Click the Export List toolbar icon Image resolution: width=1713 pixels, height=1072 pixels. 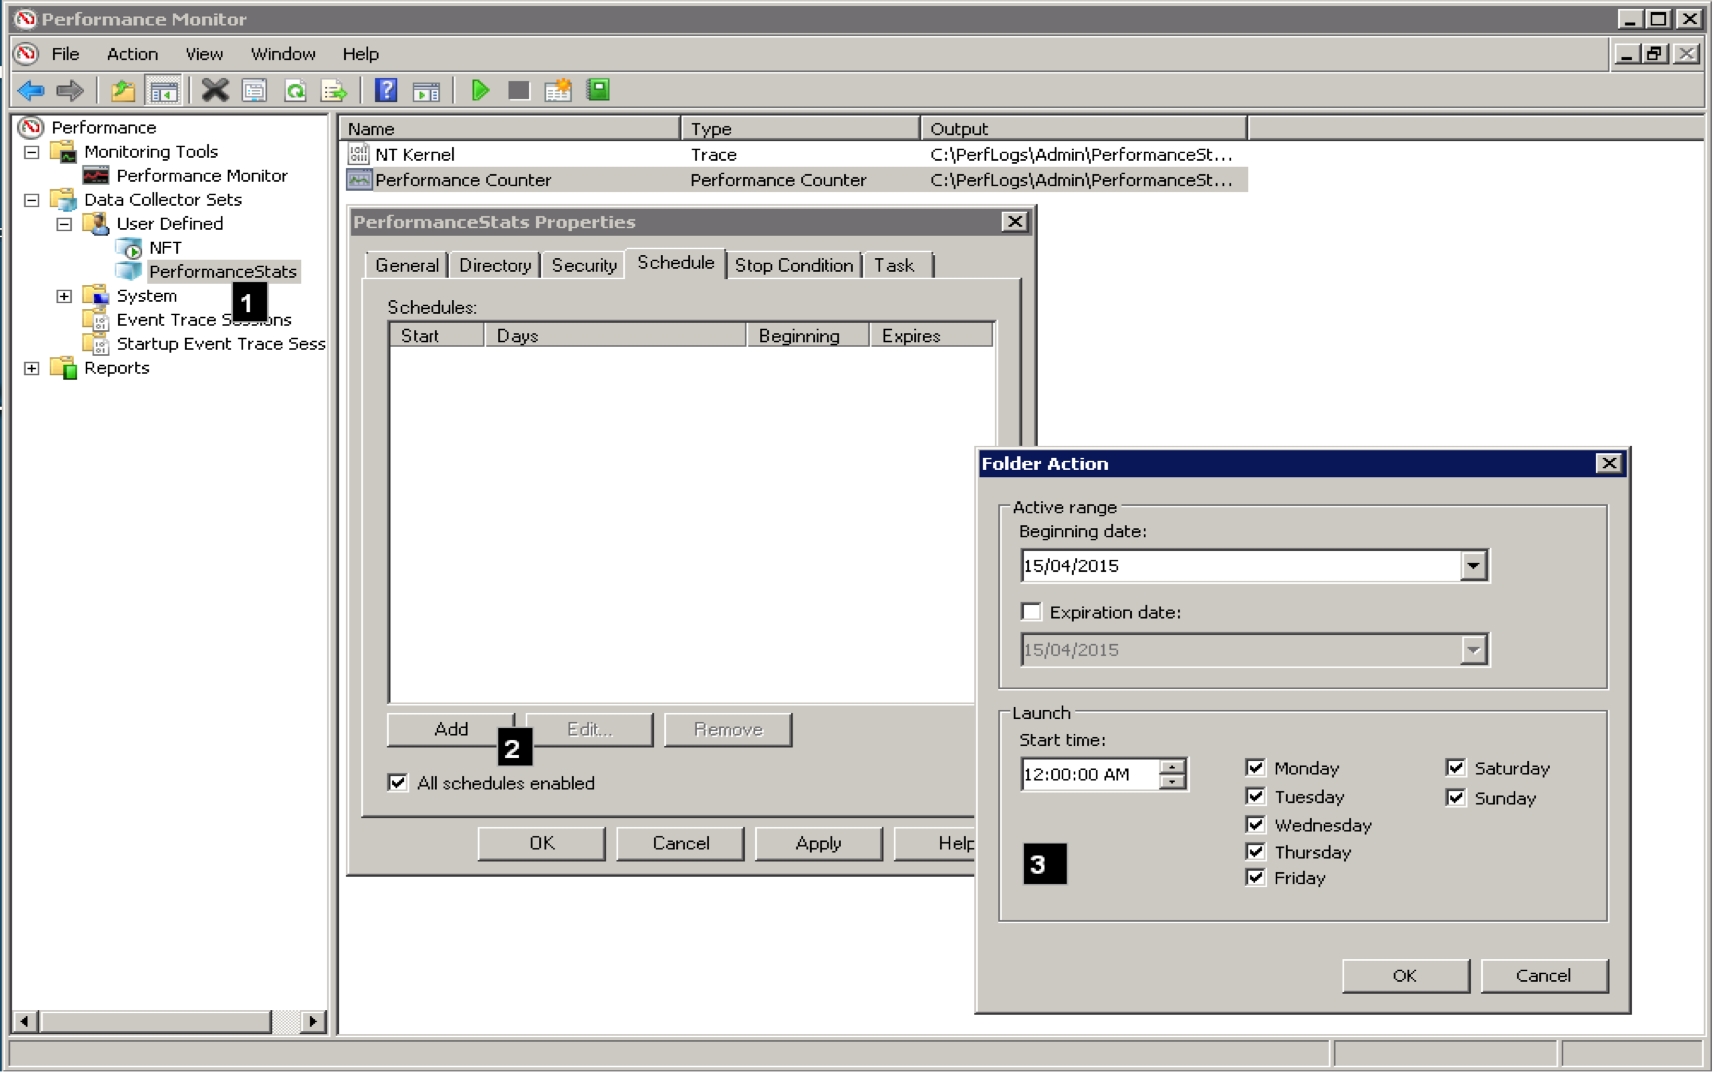click(x=334, y=91)
